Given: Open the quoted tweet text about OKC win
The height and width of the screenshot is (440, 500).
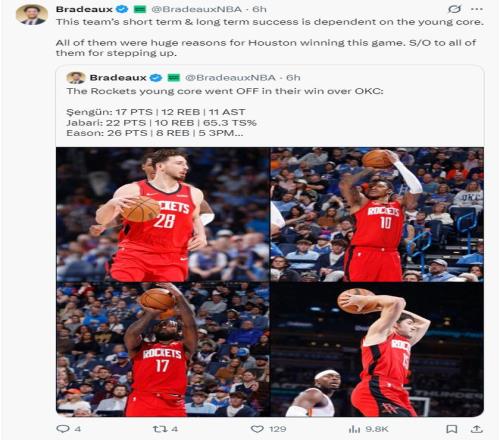Looking at the screenshot, I should (225, 91).
